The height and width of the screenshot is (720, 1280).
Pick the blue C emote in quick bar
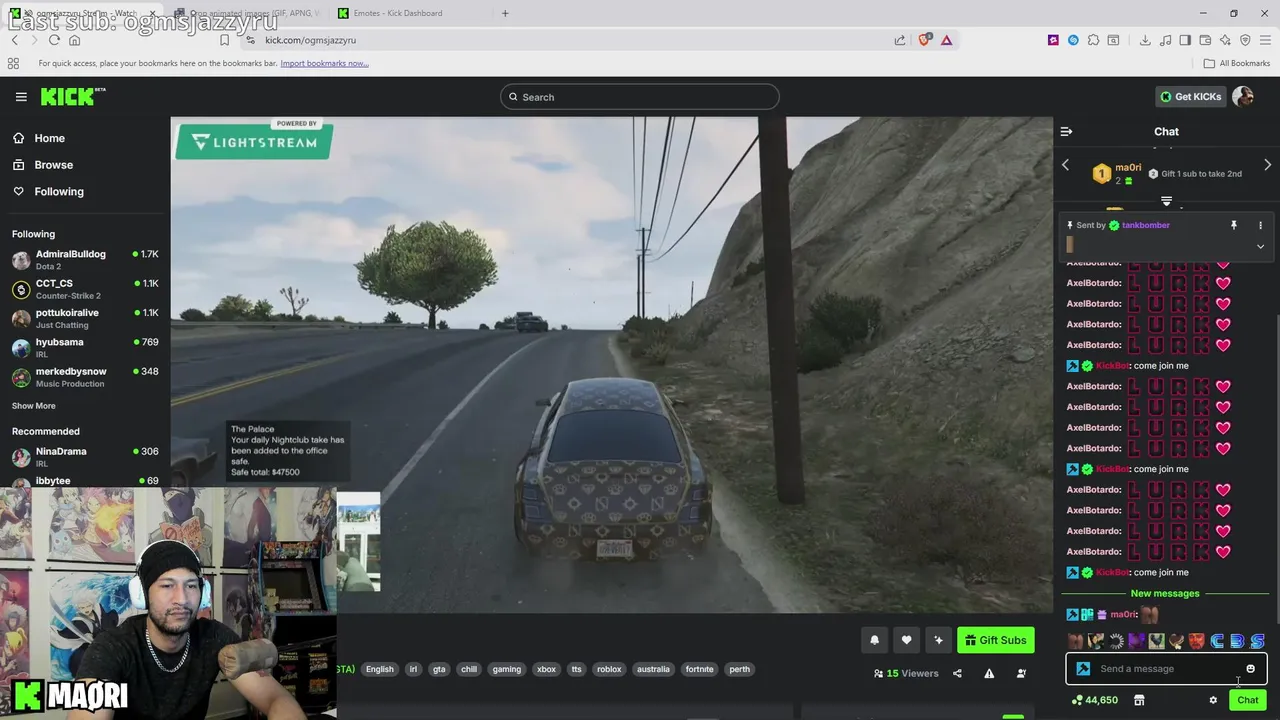[x=1217, y=641]
